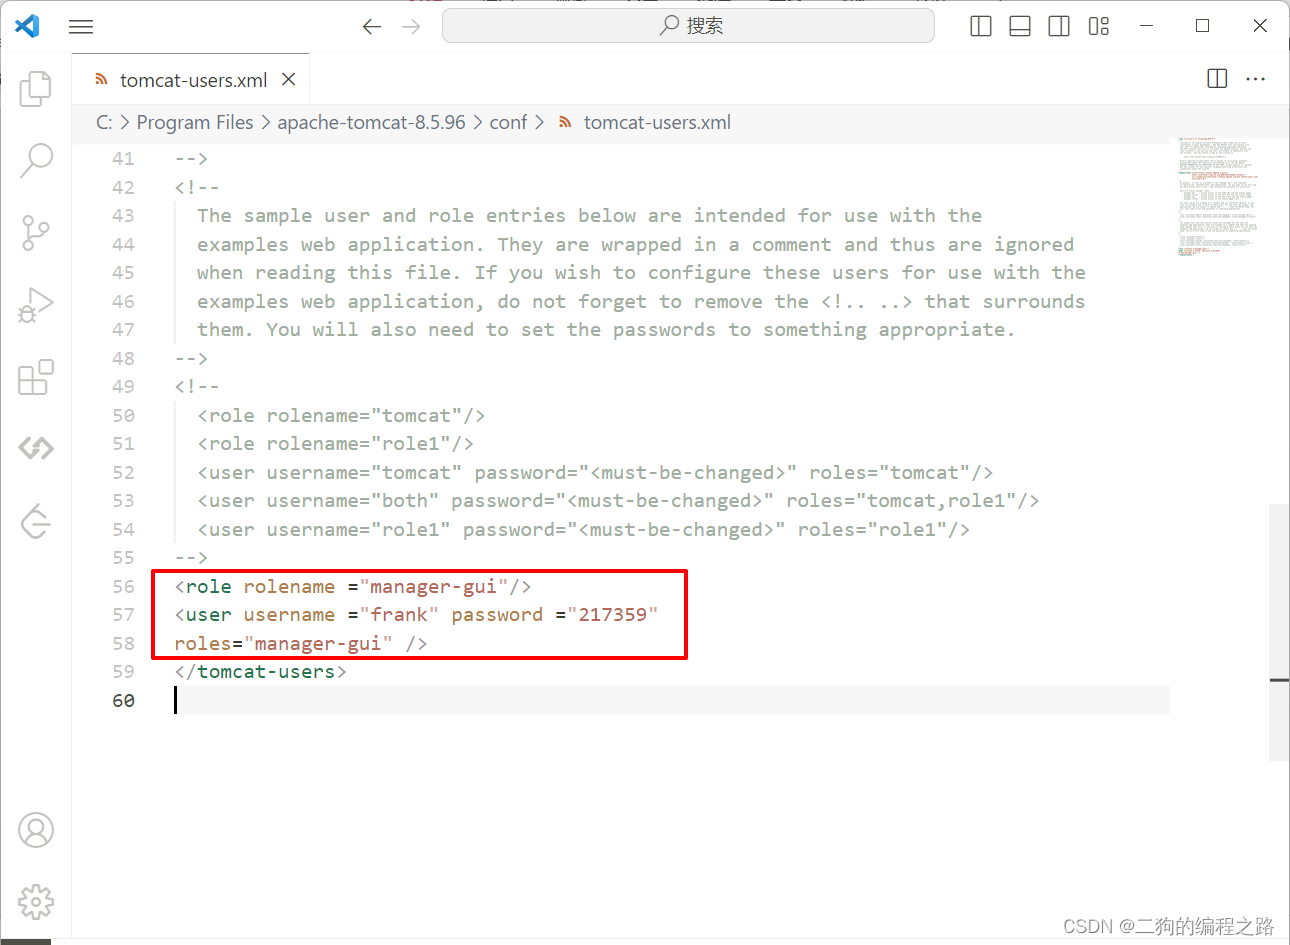Split the editor to the right
Screen dimensions: 1290x945
(1217, 79)
